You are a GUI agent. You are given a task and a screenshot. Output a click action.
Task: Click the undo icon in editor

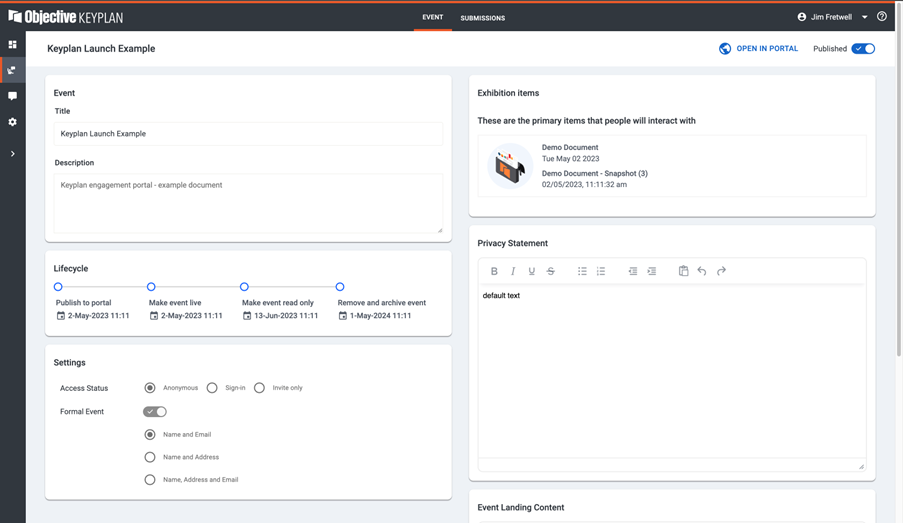(702, 271)
